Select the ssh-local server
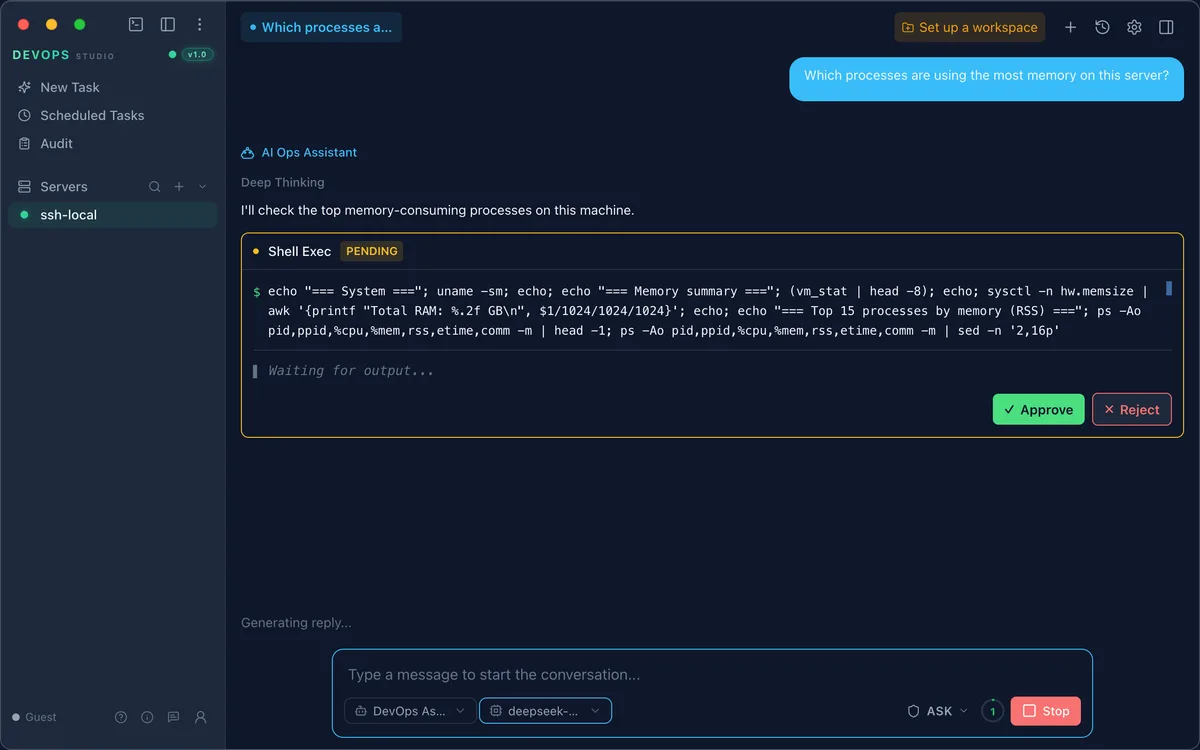This screenshot has height=750, width=1200. pos(112,215)
